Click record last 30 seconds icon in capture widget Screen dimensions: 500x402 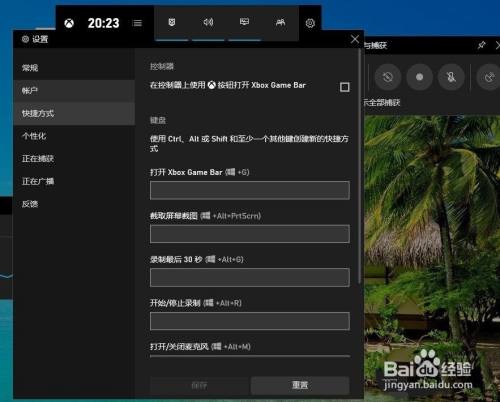pyautogui.click(x=388, y=77)
